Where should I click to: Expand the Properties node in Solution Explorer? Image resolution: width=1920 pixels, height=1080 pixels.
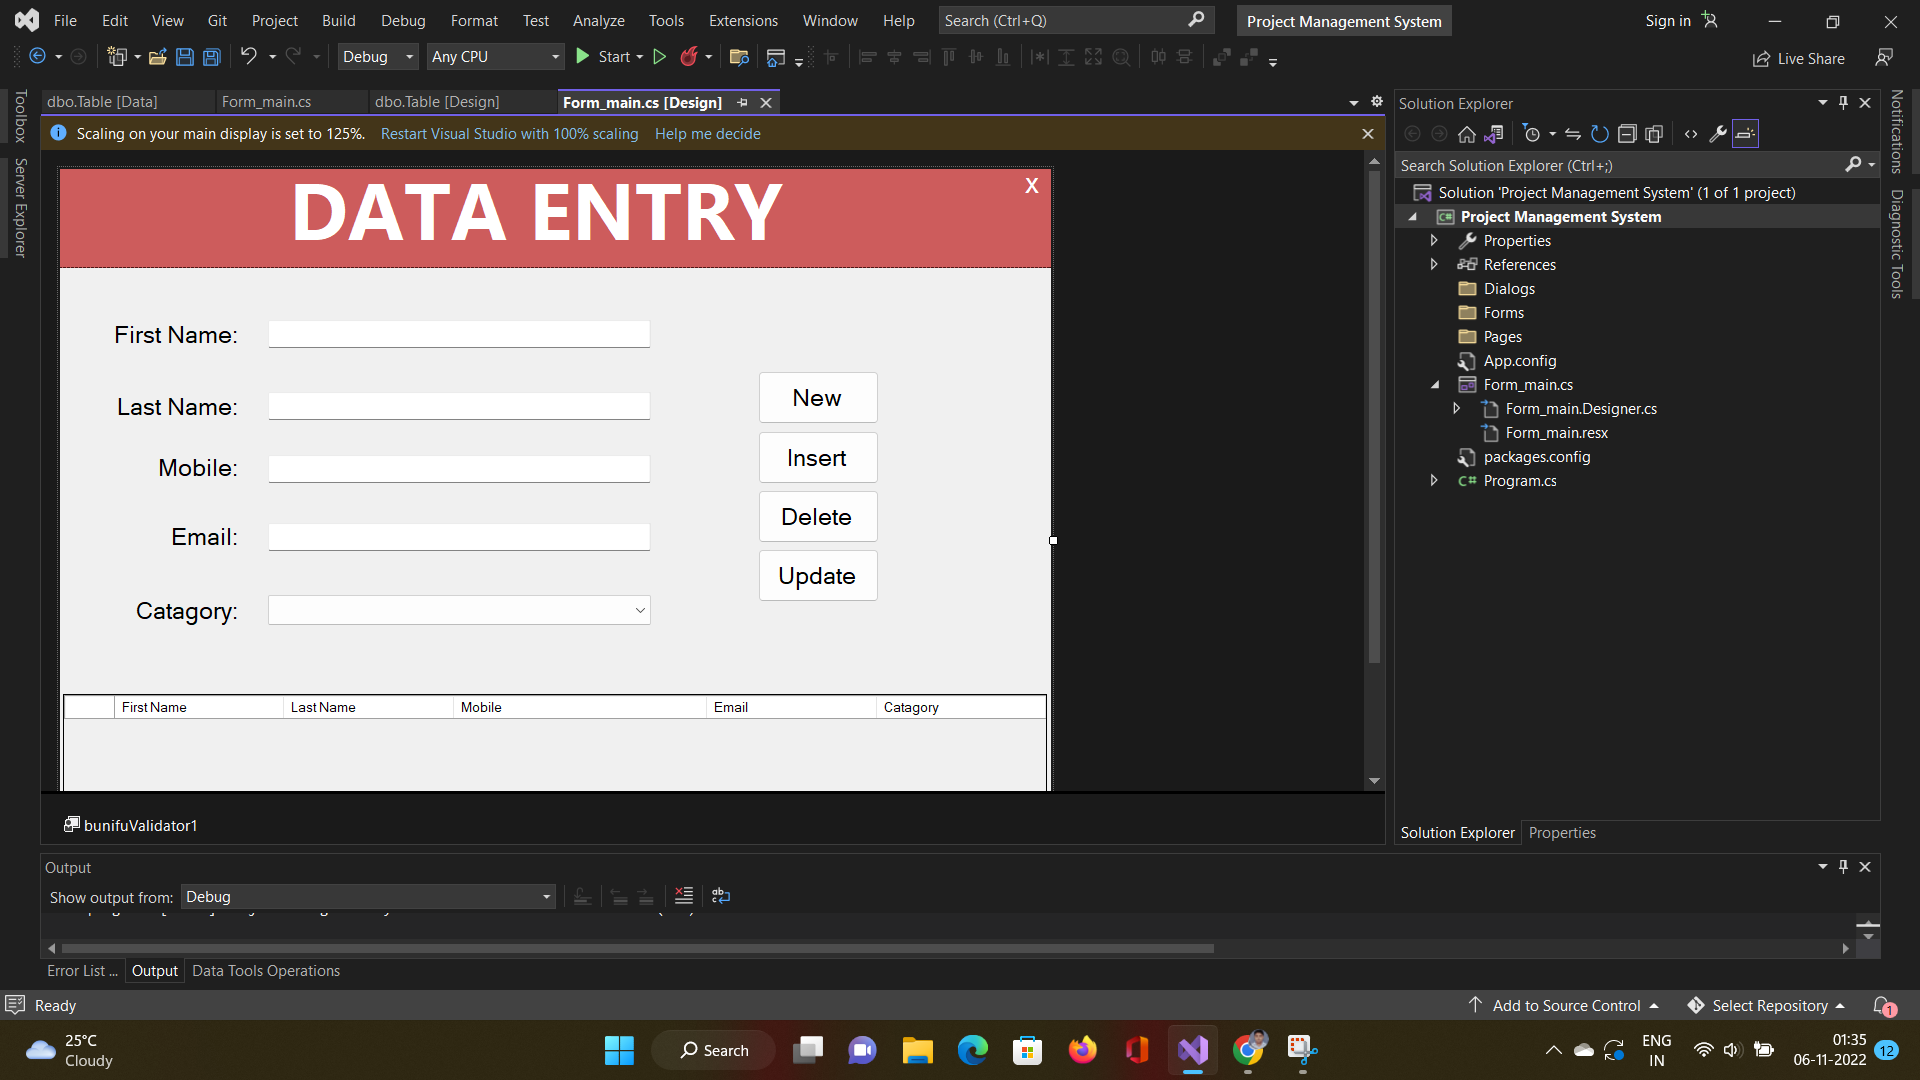(x=1434, y=241)
